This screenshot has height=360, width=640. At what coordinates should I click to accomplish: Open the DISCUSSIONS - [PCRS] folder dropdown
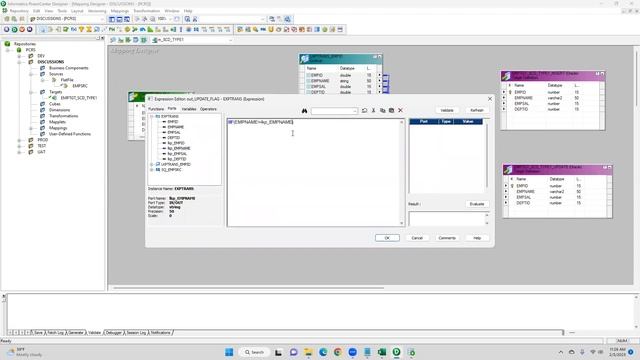pos(102,19)
